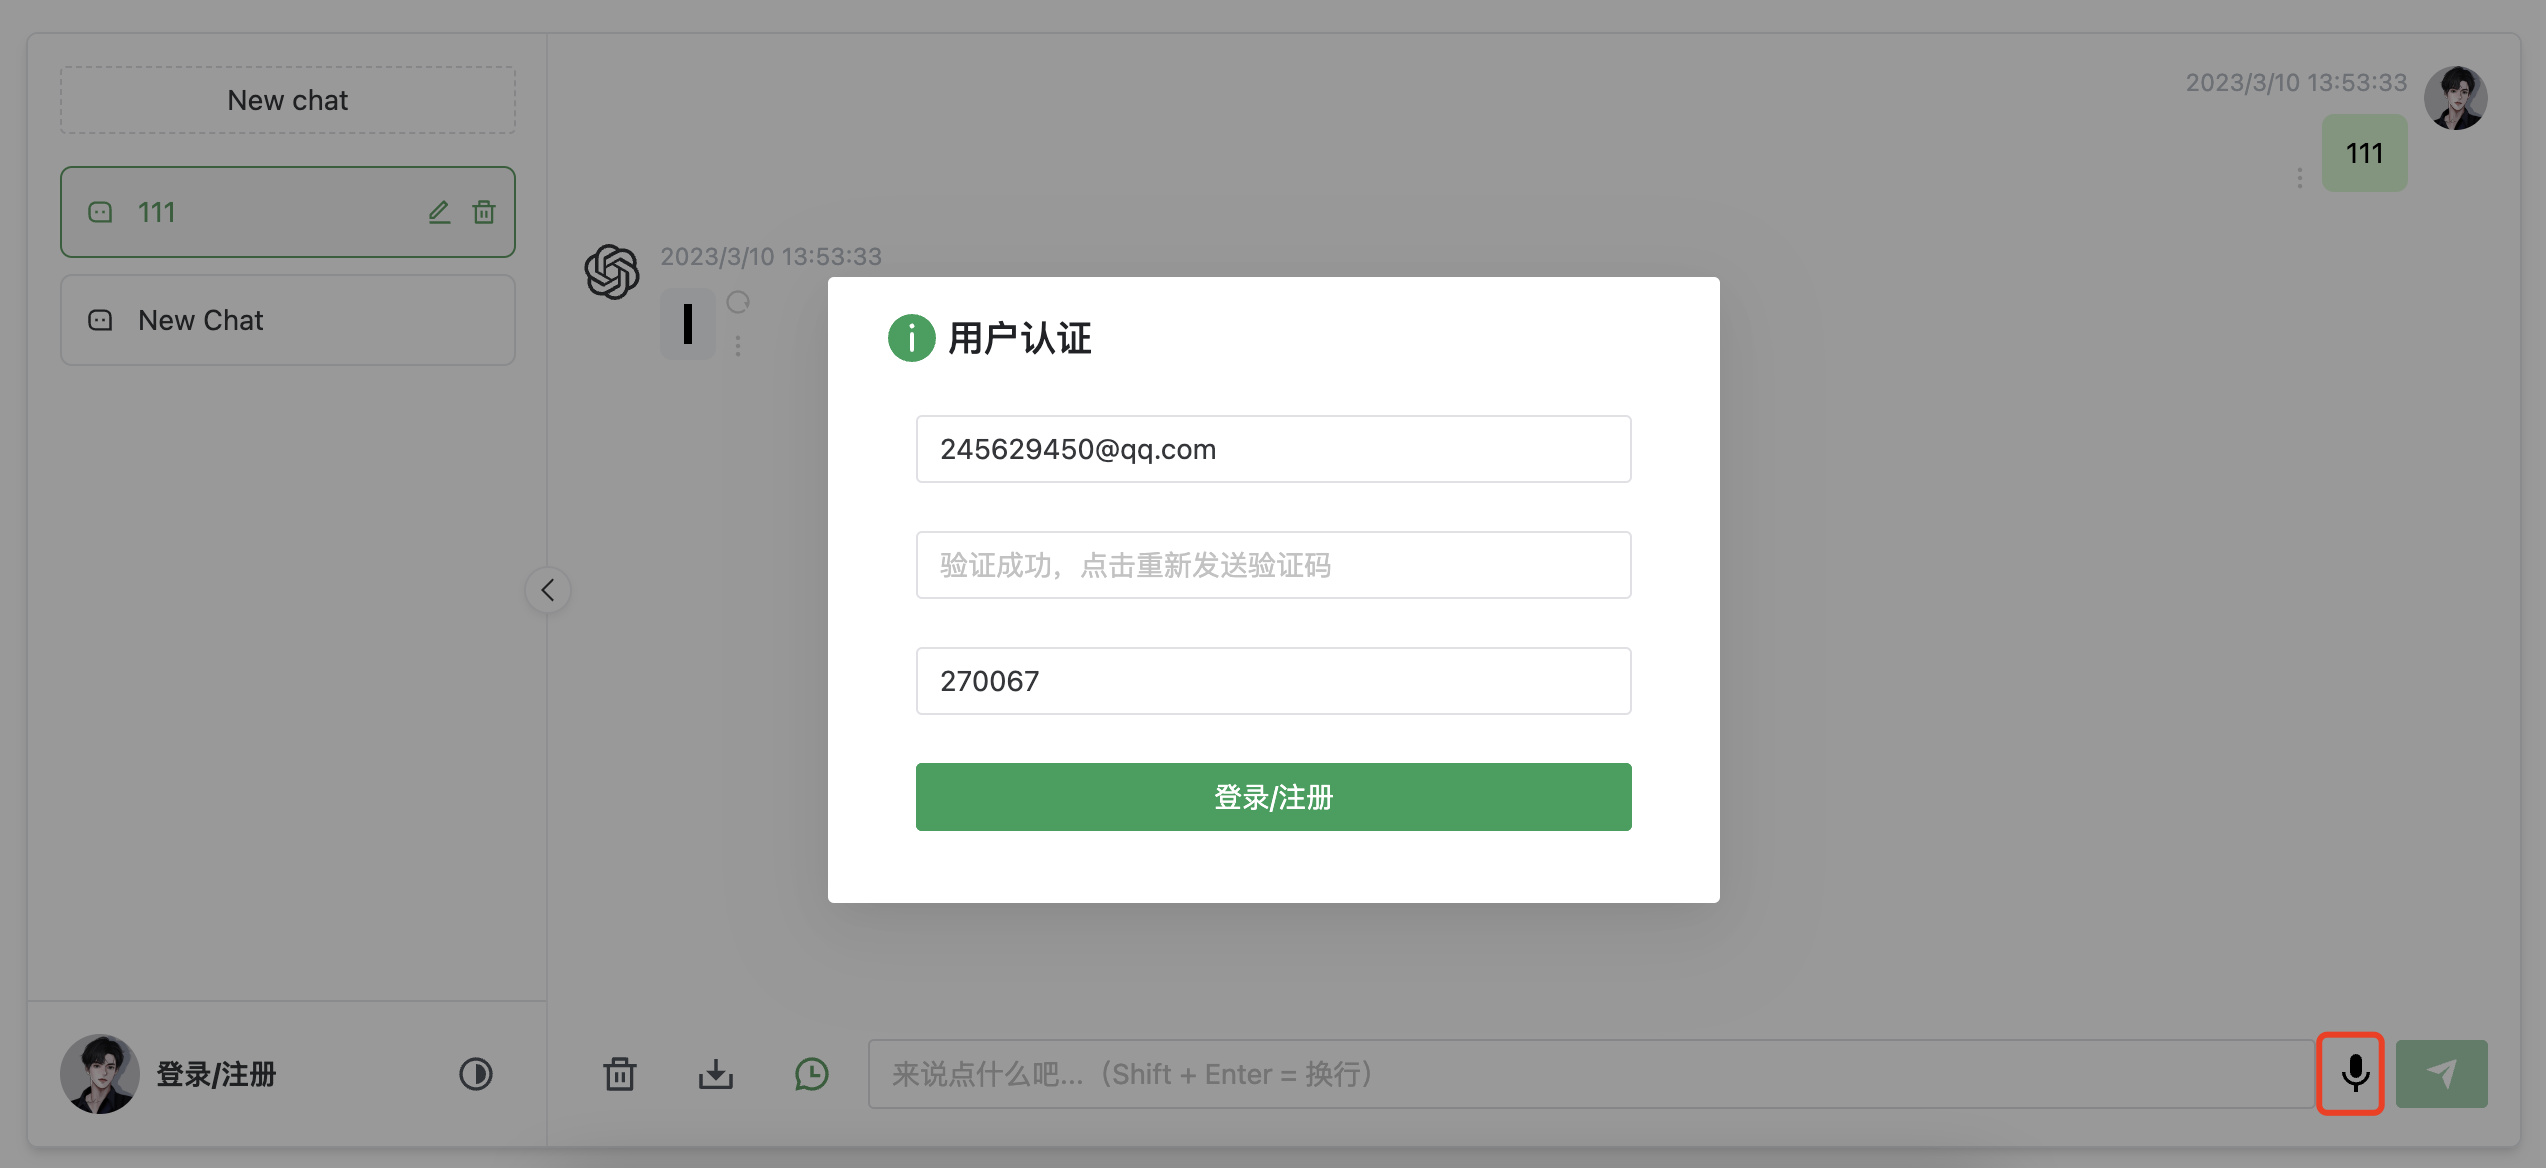This screenshot has height=1168, width=2546.
Task: Click the regenerate response circular icon
Action: pyautogui.click(x=738, y=302)
